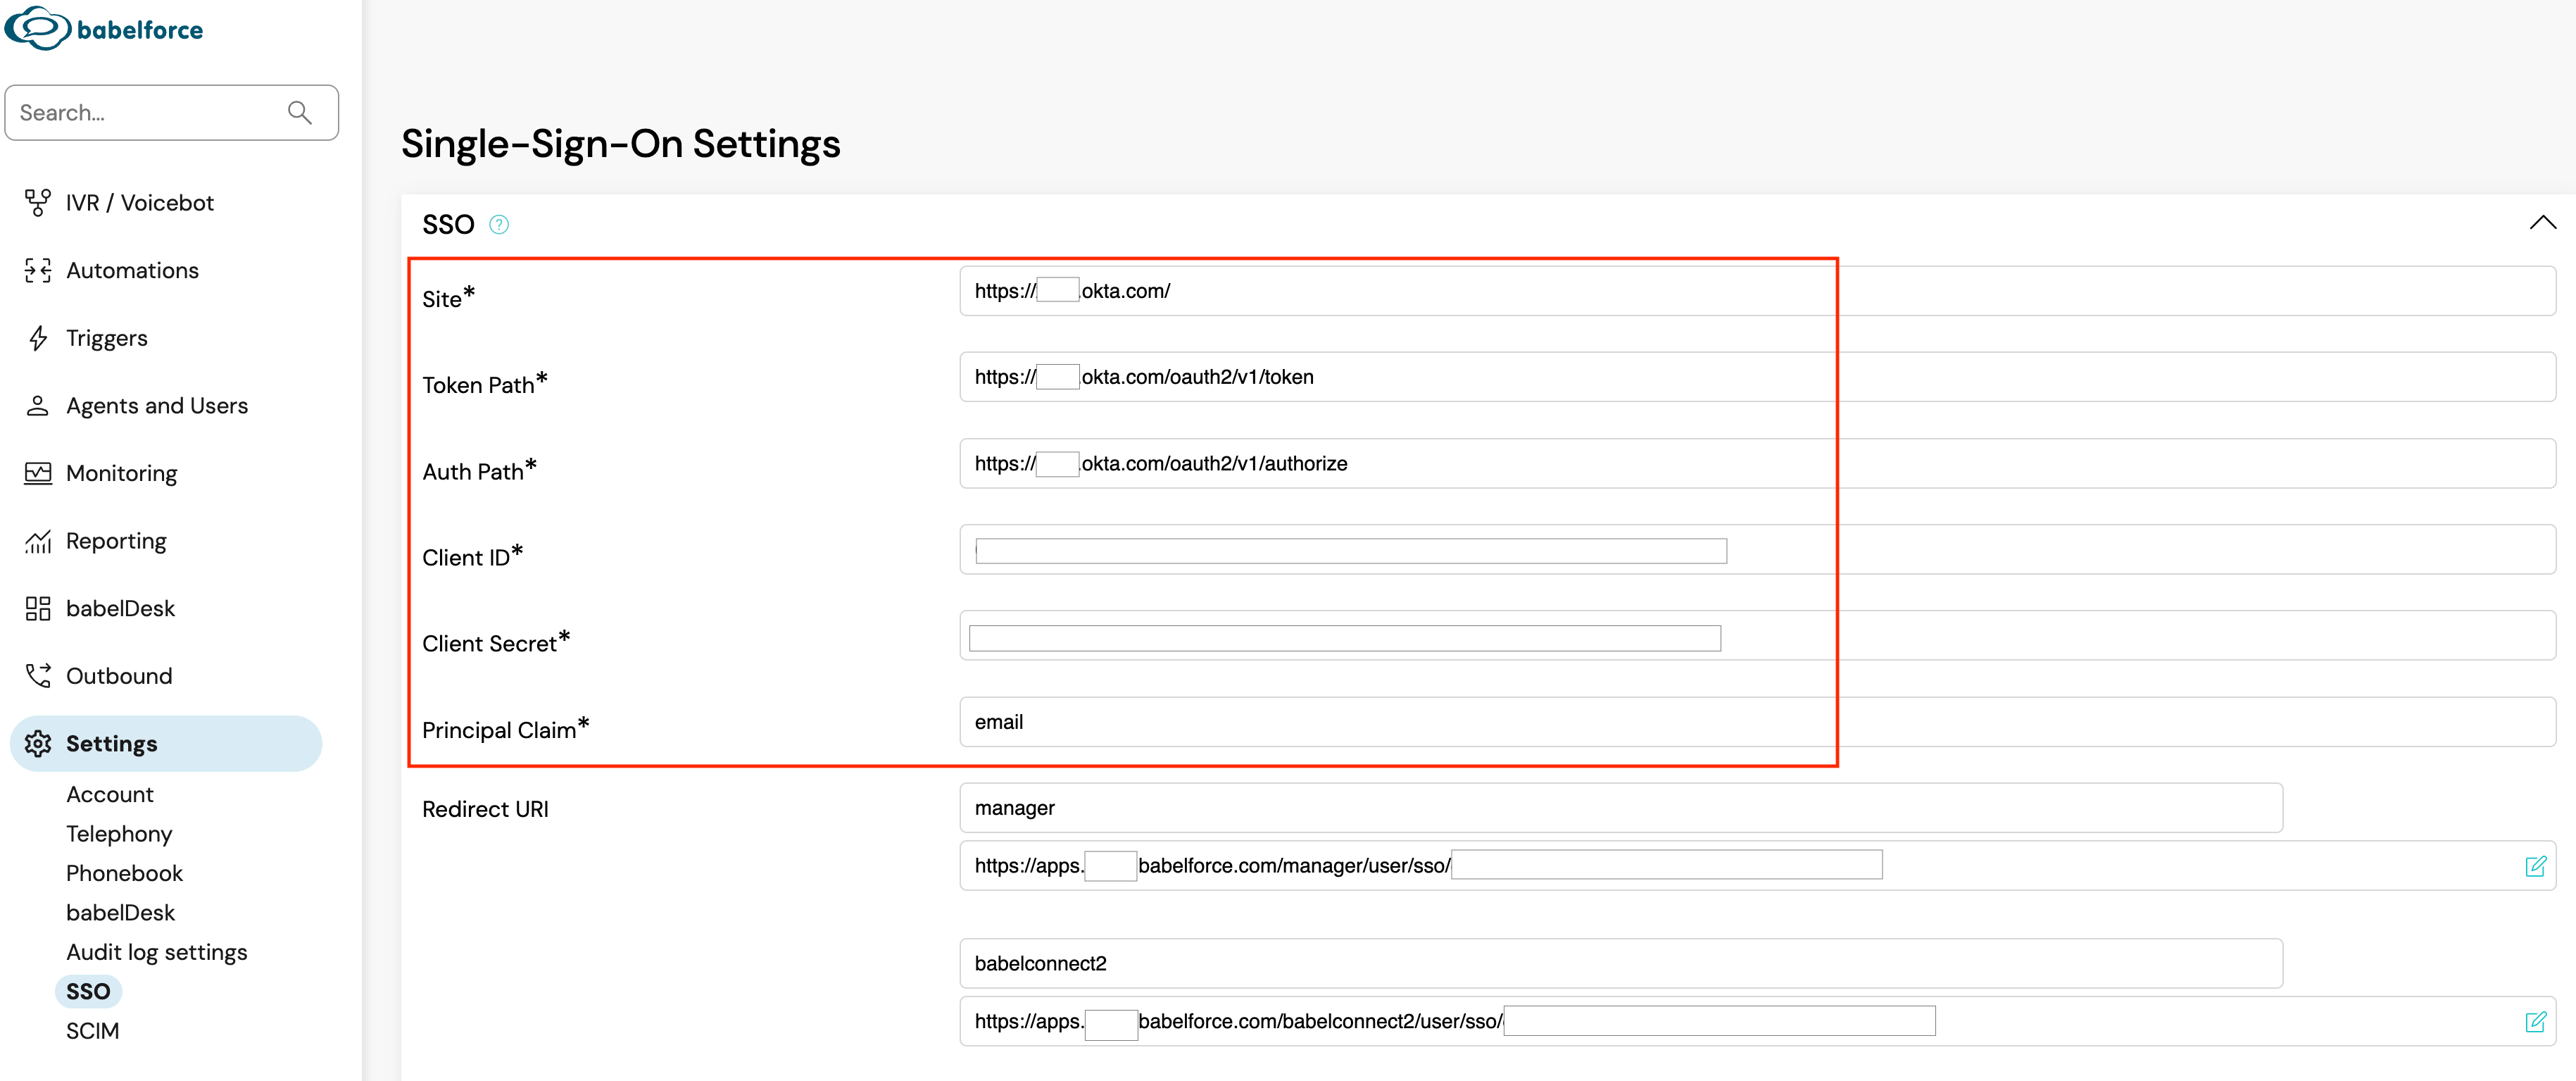Click into the Site URL field
Viewport: 2576px width, 1081px height.
1757,291
